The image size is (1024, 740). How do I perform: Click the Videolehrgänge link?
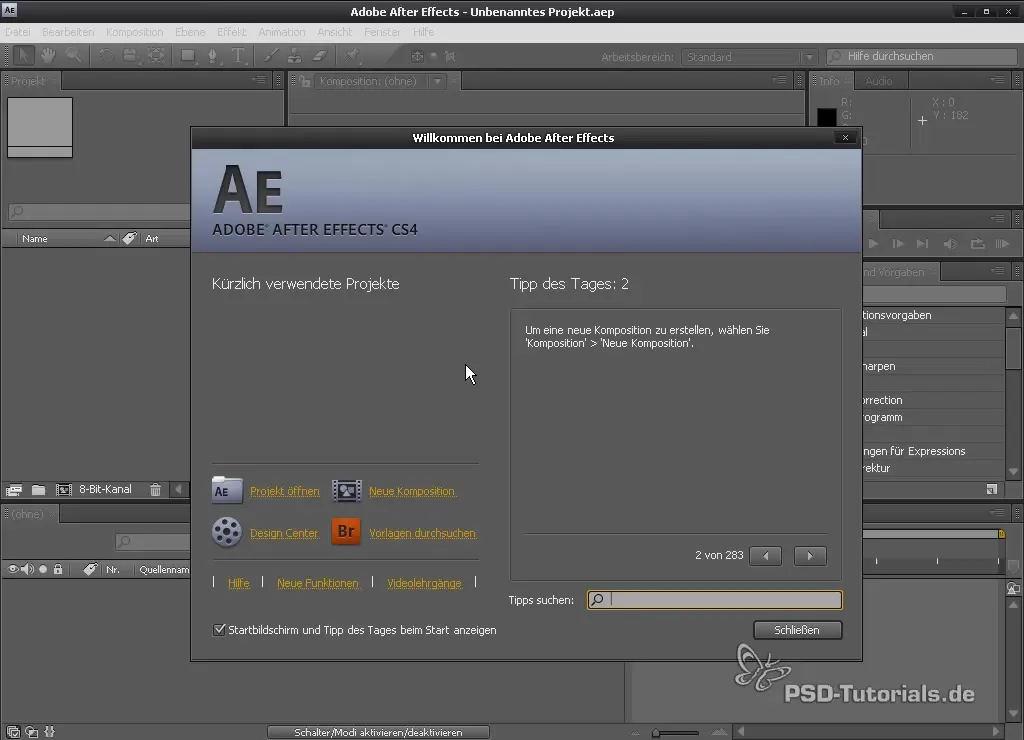(x=424, y=583)
